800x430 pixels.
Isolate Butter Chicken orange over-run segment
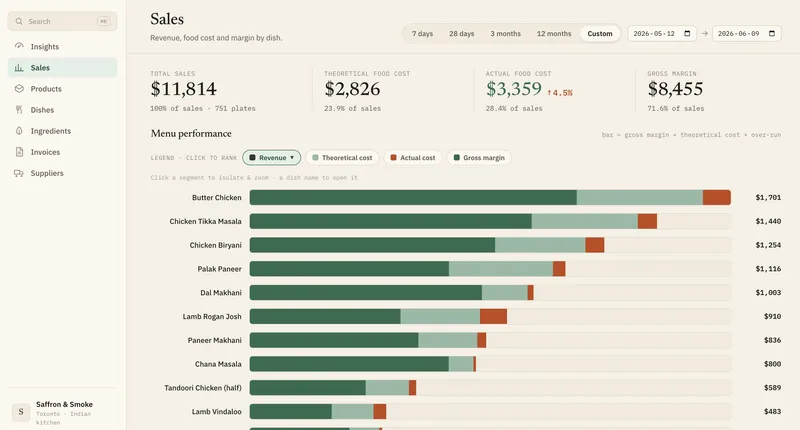[716, 197]
